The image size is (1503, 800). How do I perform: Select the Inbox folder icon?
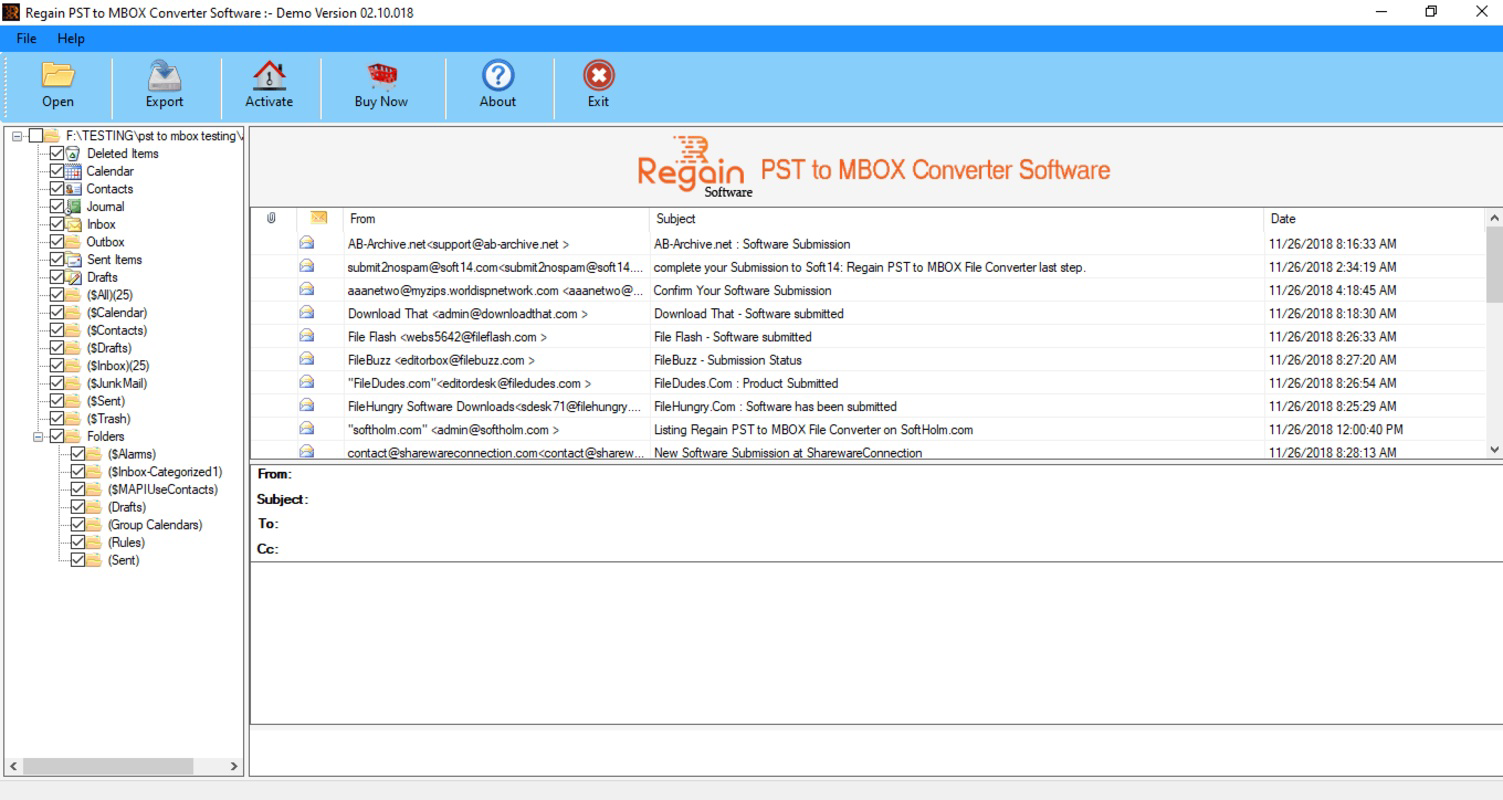pos(74,224)
